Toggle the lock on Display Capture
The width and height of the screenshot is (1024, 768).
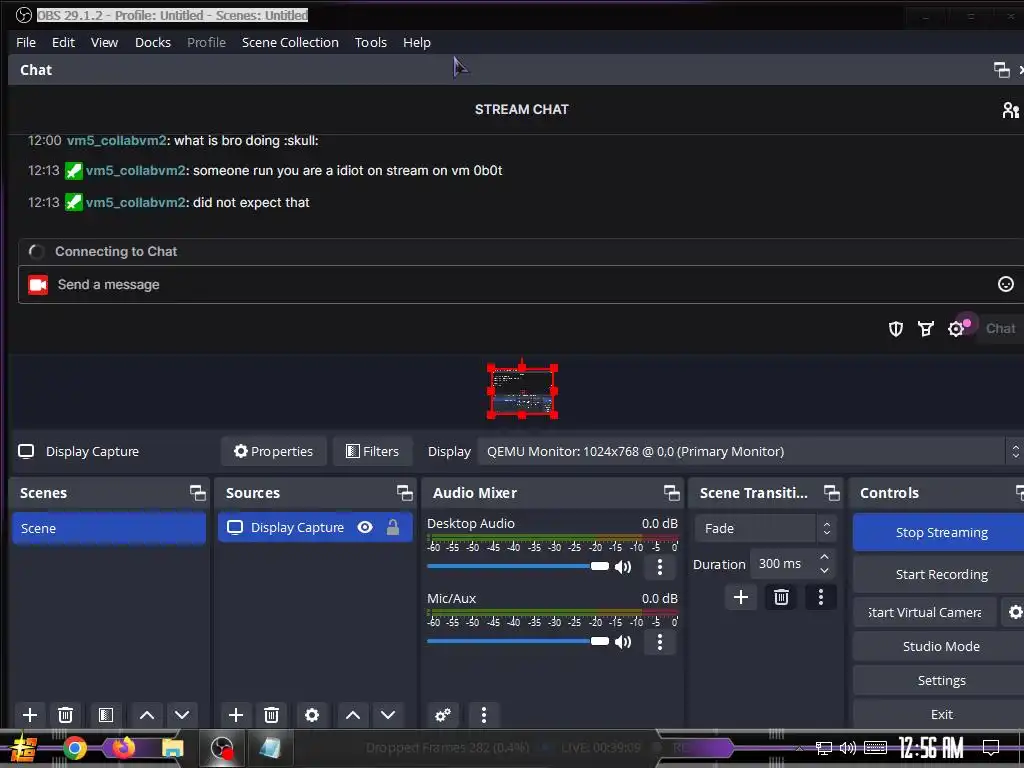click(392, 527)
